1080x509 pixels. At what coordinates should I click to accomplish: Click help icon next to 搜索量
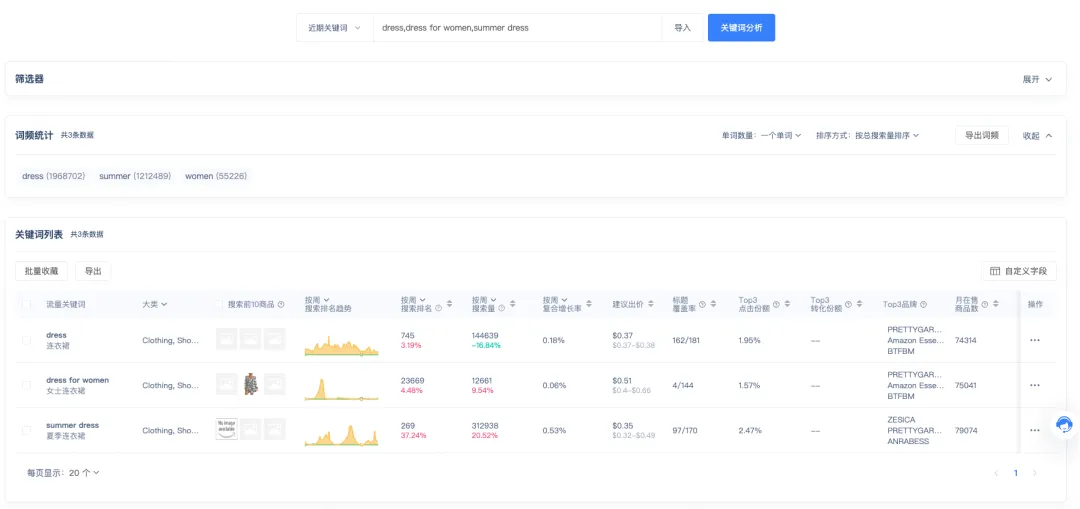[501, 308]
